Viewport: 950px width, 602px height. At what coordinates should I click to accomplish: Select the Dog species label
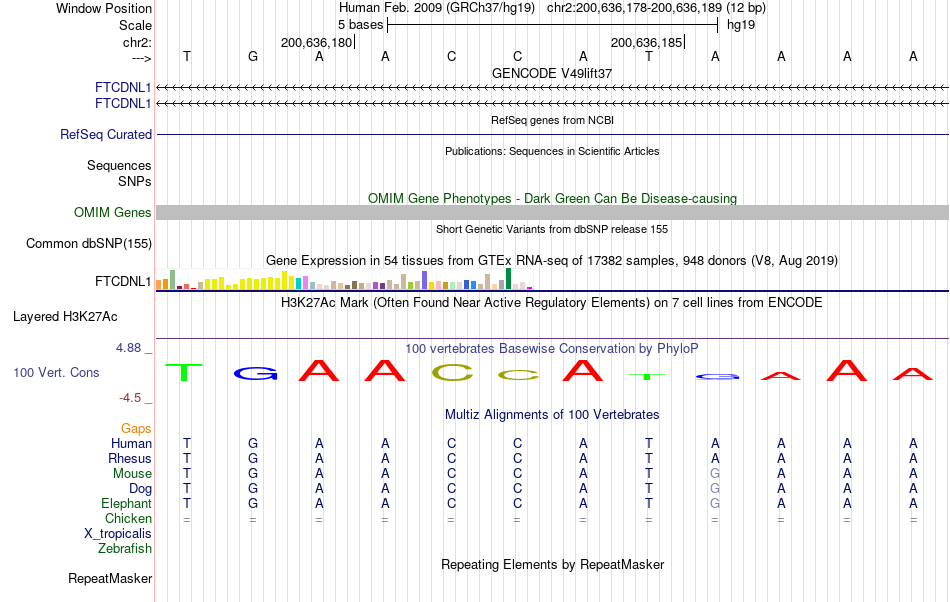140,488
